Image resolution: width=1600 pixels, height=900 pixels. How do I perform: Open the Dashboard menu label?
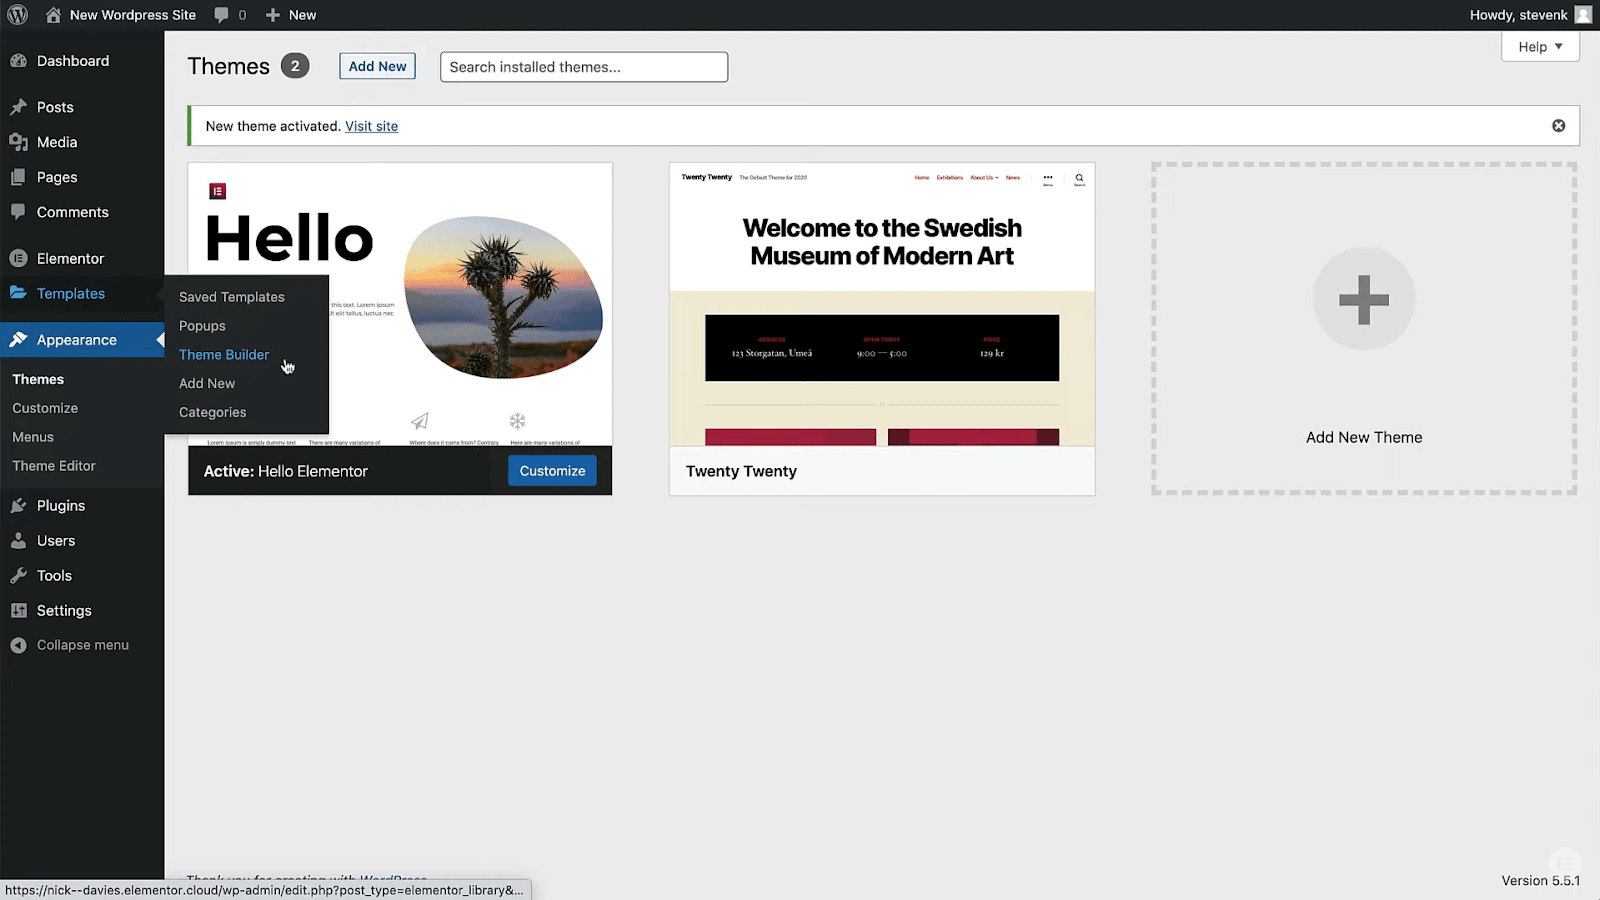[x=73, y=61]
